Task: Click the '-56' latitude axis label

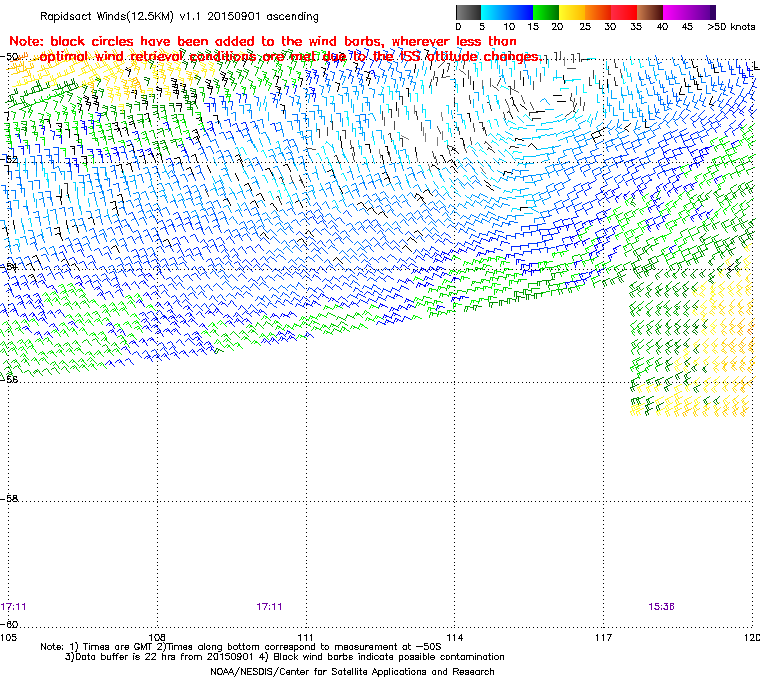Action: click(9, 379)
